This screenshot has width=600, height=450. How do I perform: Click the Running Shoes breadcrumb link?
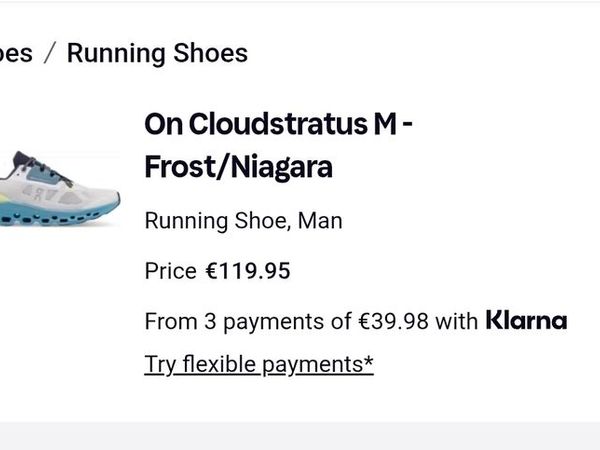[157, 53]
